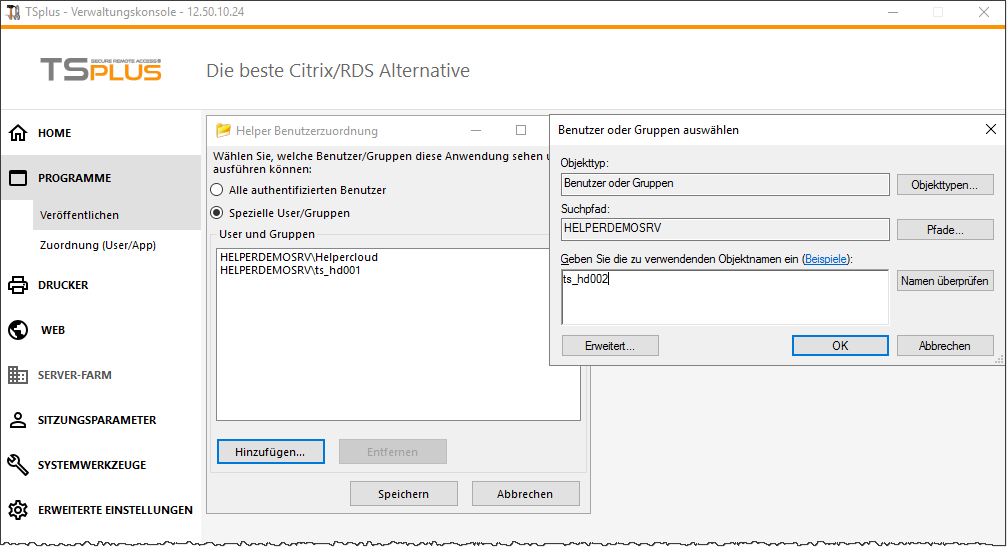Select 'Spezielle User/Gruppen' radio button
Viewport: 1008px width, 550px height.
pyautogui.click(x=216, y=213)
